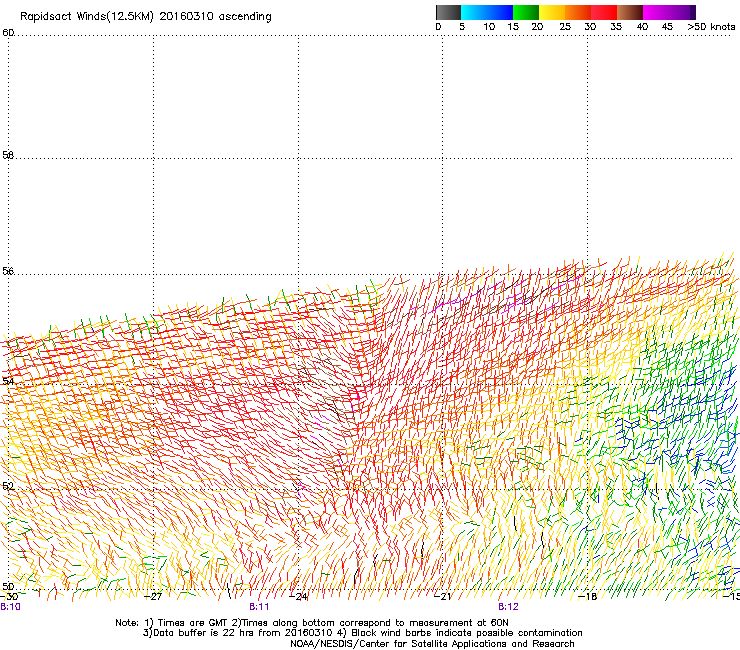Click the '8:12' purple time label
The image size is (740, 650).
pyautogui.click(x=508, y=607)
